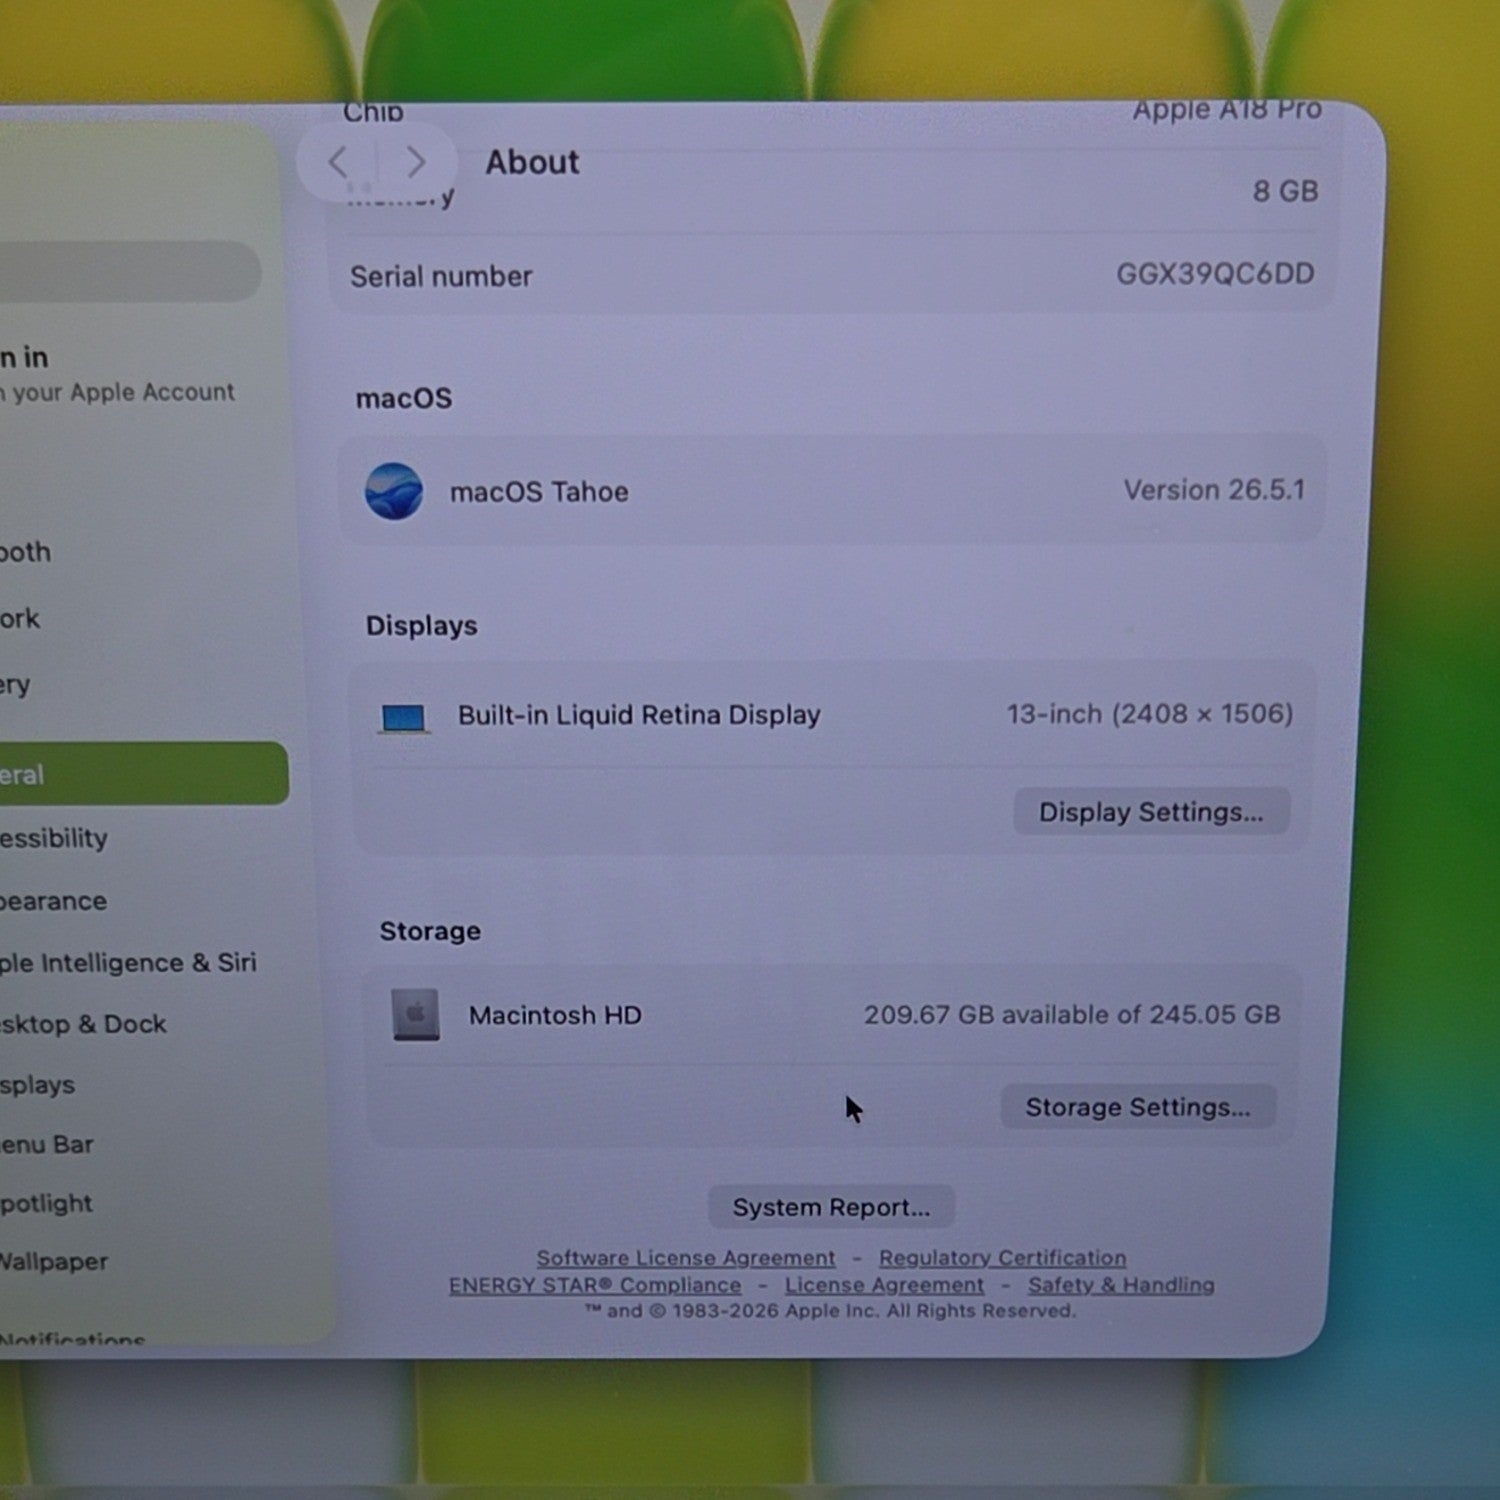Screen dimensions: 1500x1500
Task: Open Desktop & Dock settings
Action: pyautogui.click(x=83, y=1024)
